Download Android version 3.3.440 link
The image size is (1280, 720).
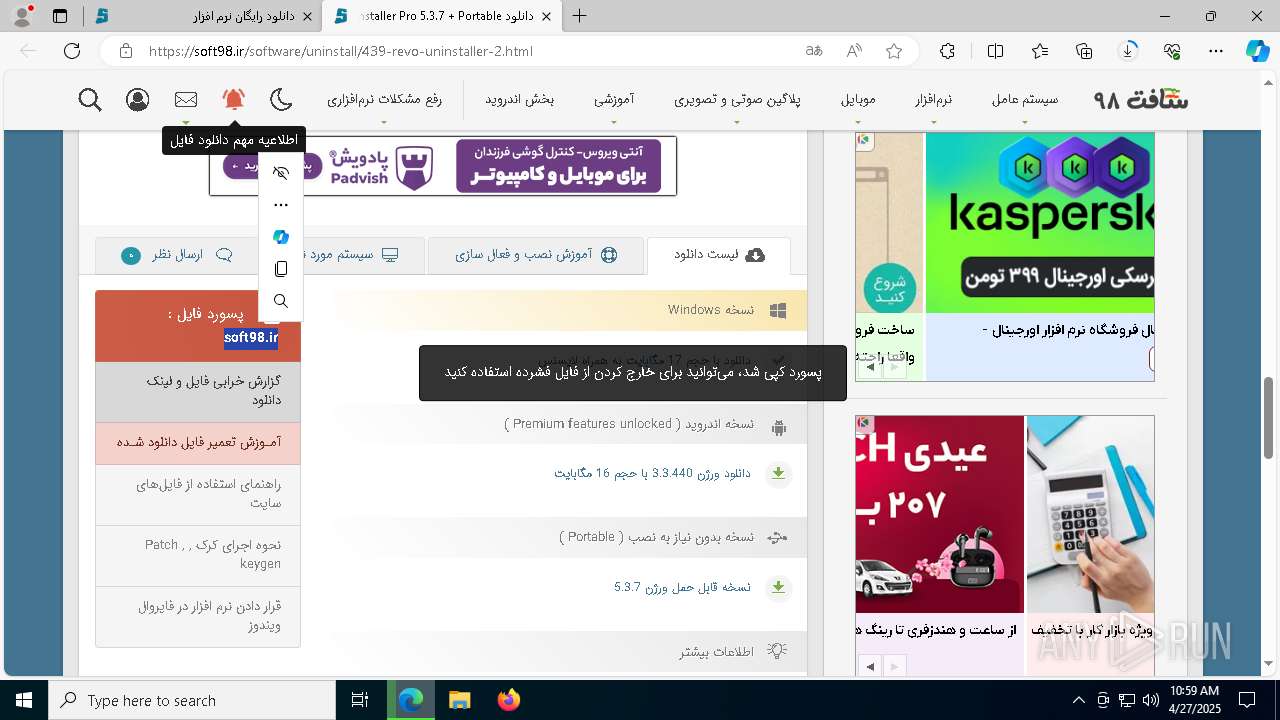point(652,473)
